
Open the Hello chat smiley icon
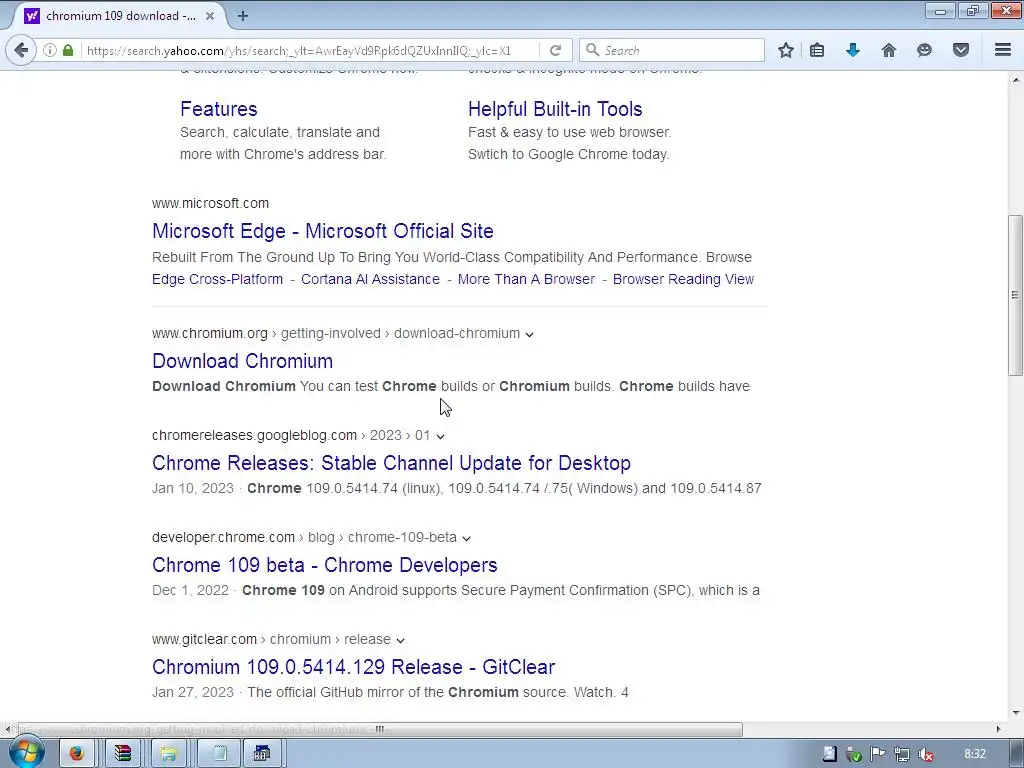924,50
